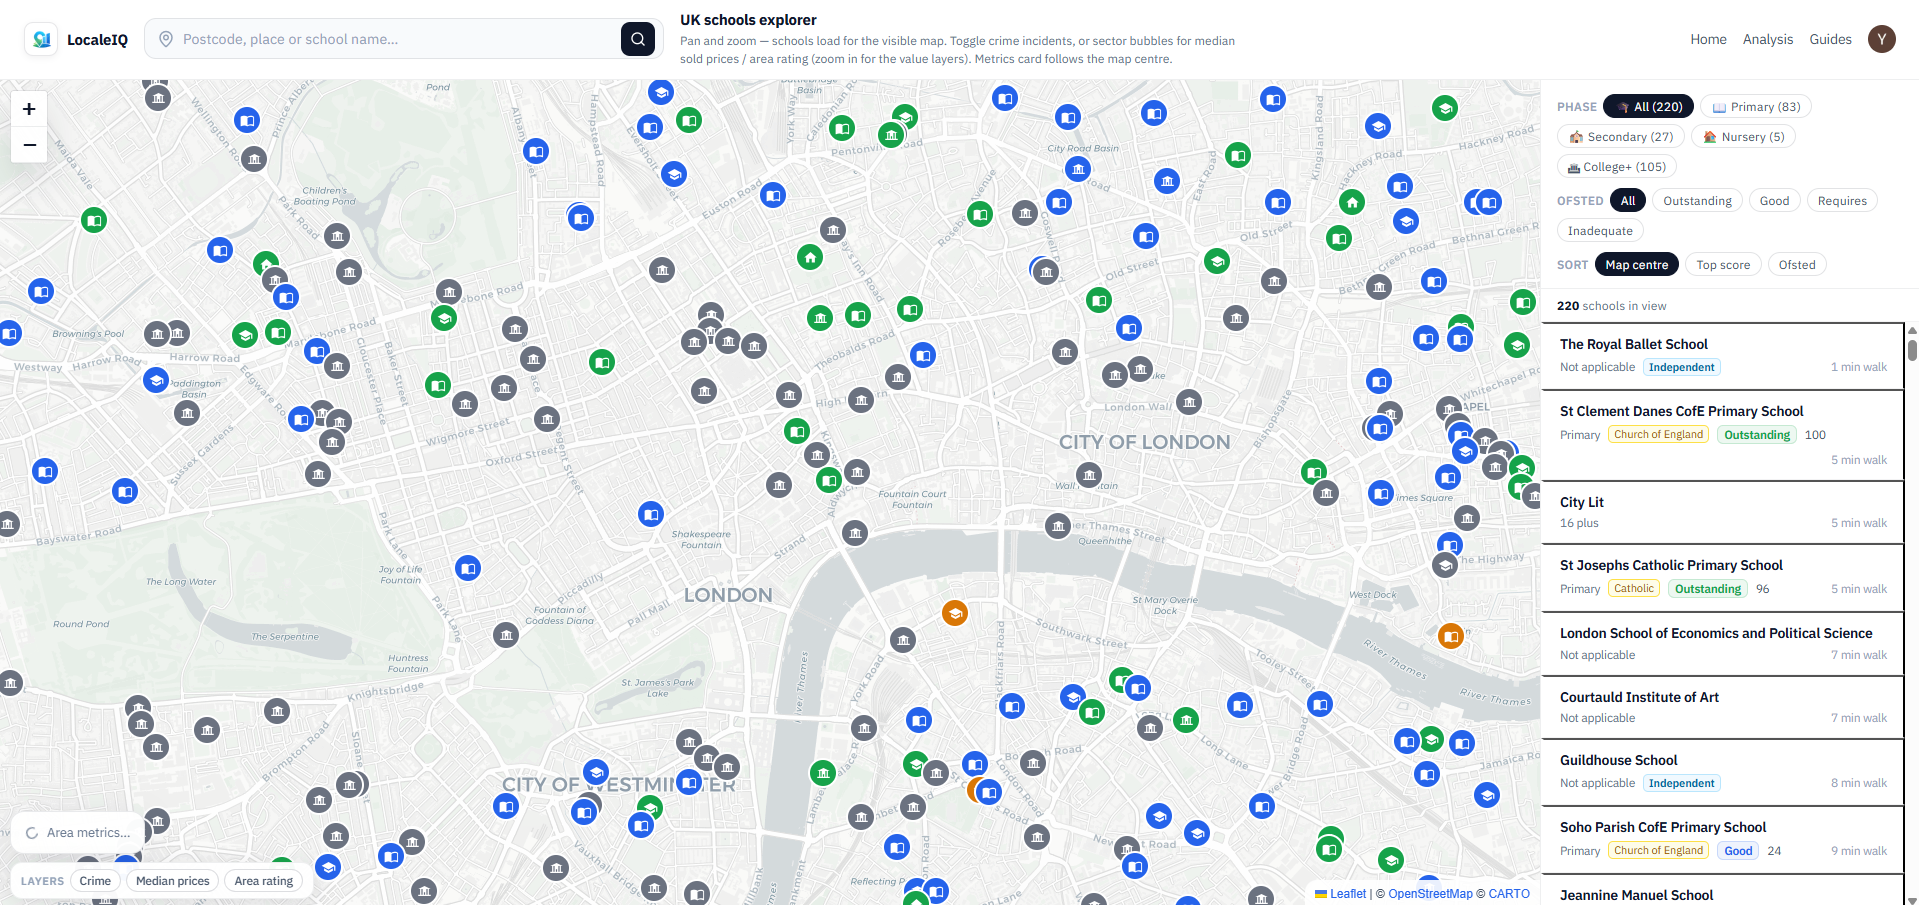Zoom out on the map
Viewport: 1919px width, 905px height.
(29, 145)
